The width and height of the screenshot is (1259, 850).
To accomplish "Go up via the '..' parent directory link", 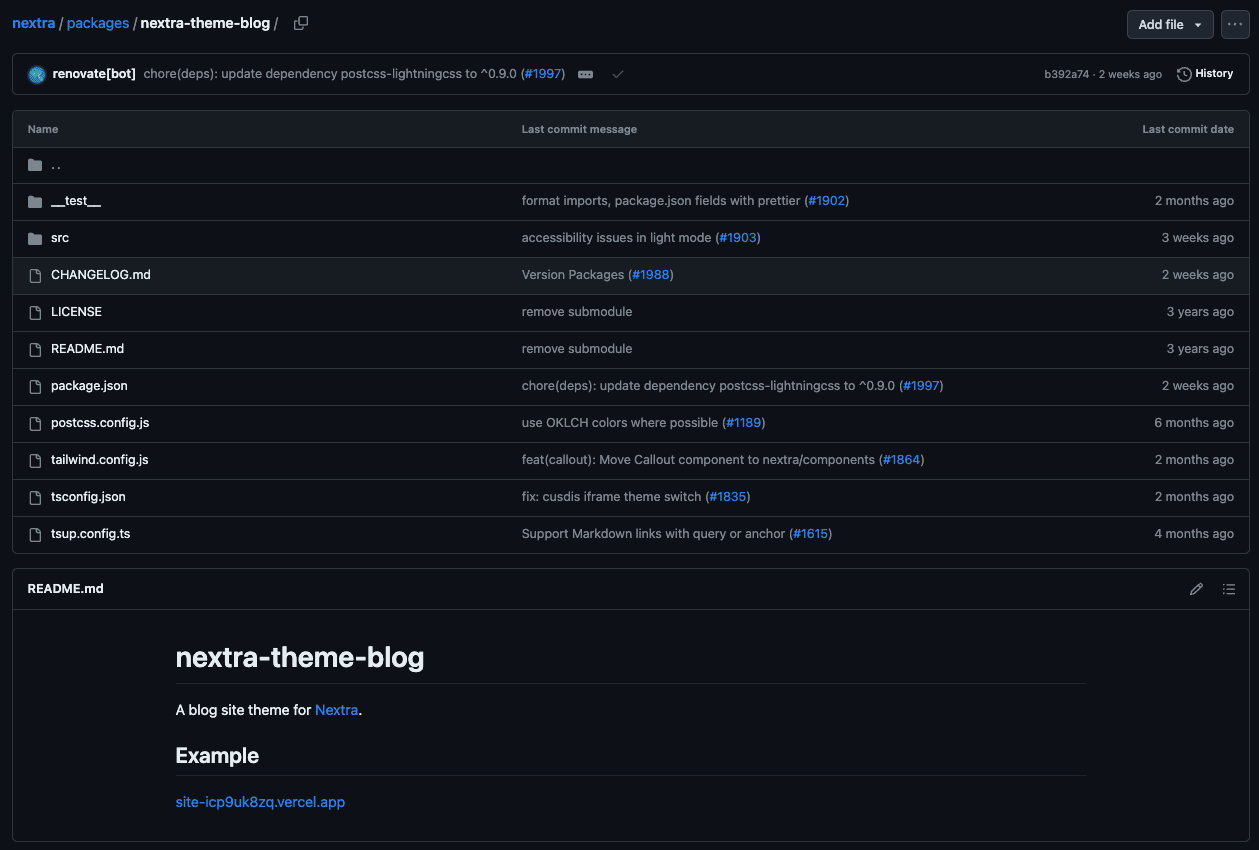I will (x=56, y=165).
